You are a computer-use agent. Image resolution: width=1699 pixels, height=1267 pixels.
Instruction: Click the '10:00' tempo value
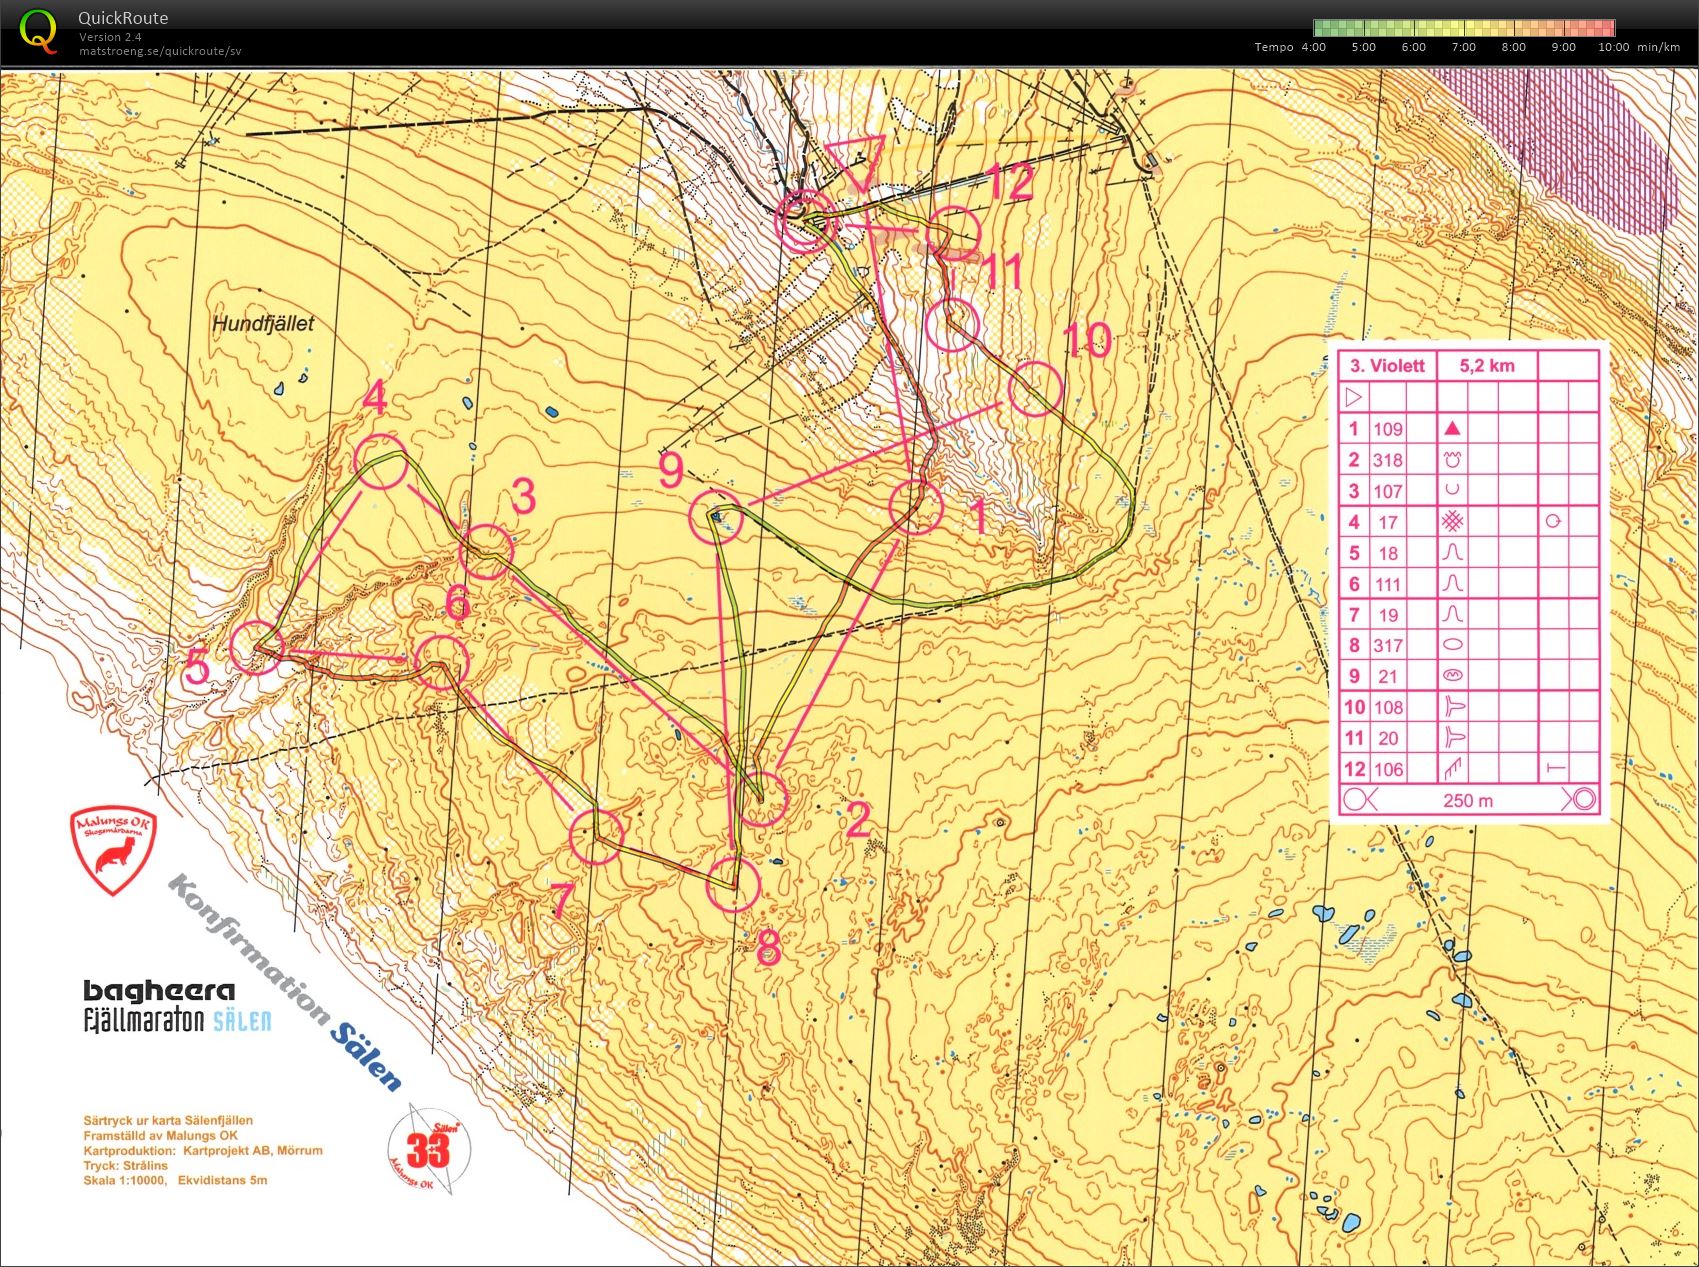point(1613,47)
